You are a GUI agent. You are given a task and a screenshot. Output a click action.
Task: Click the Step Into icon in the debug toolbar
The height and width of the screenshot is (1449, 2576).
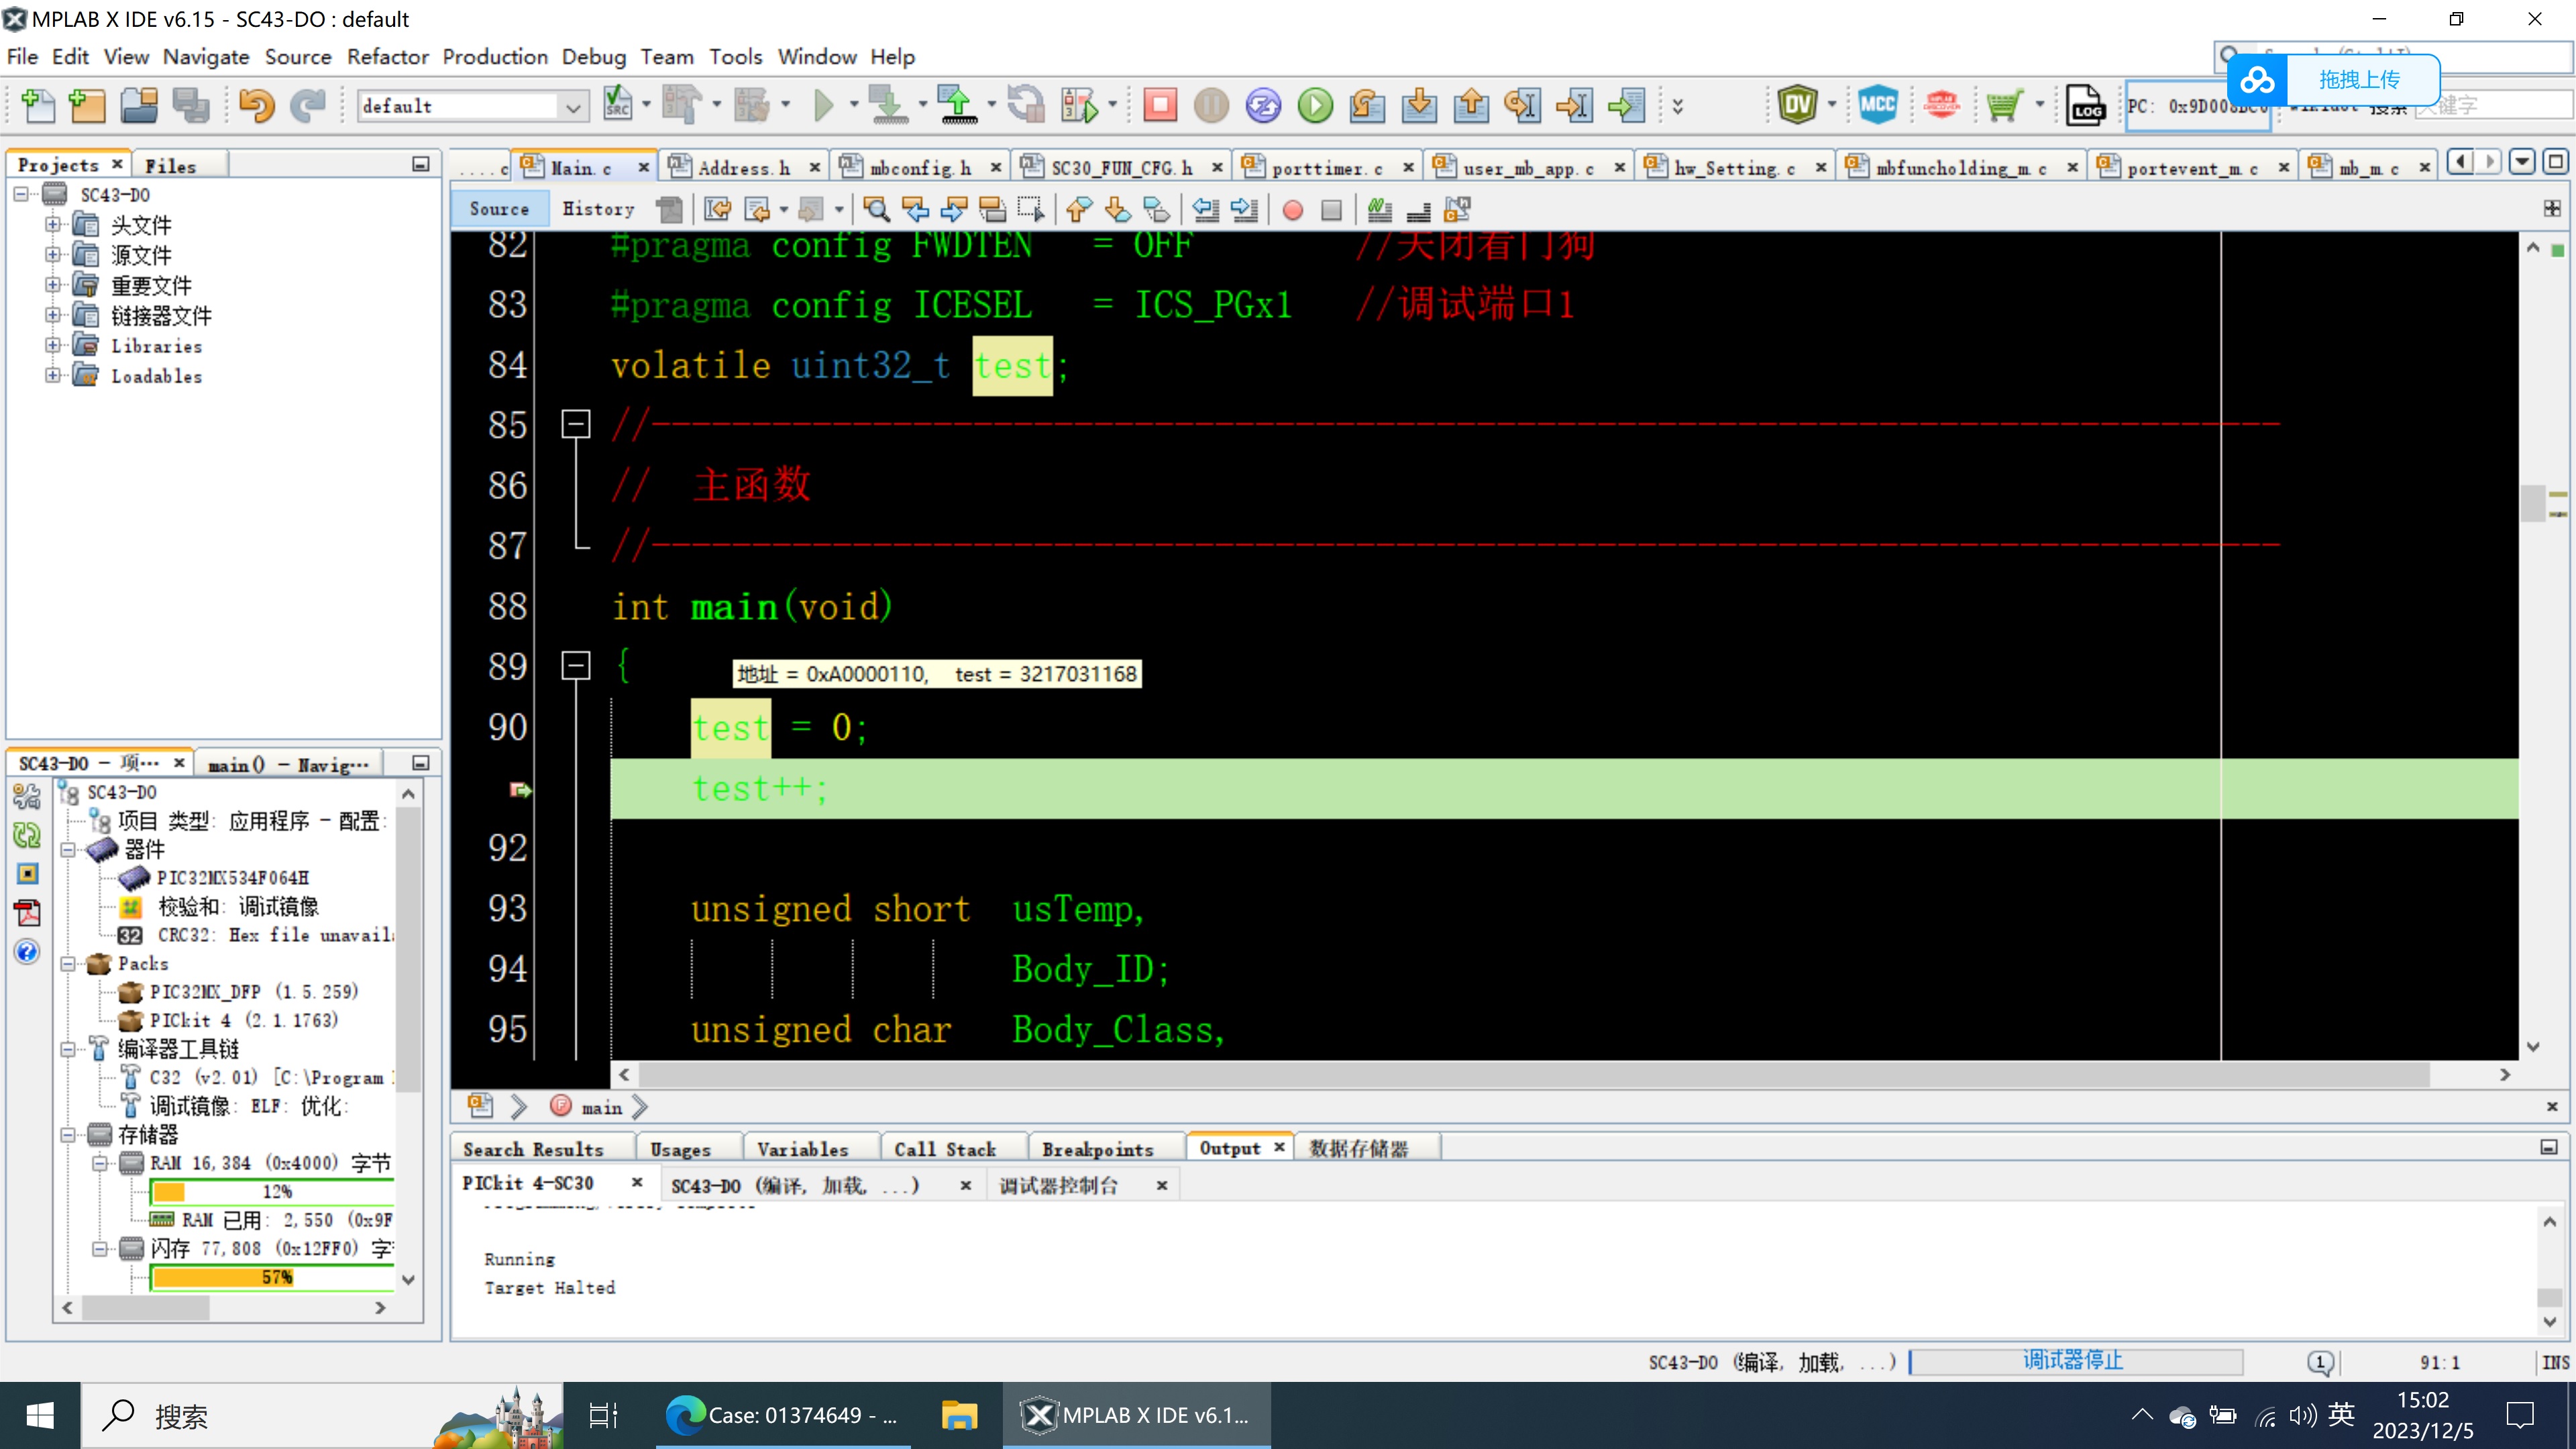pyautogui.click(x=1419, y=105)
